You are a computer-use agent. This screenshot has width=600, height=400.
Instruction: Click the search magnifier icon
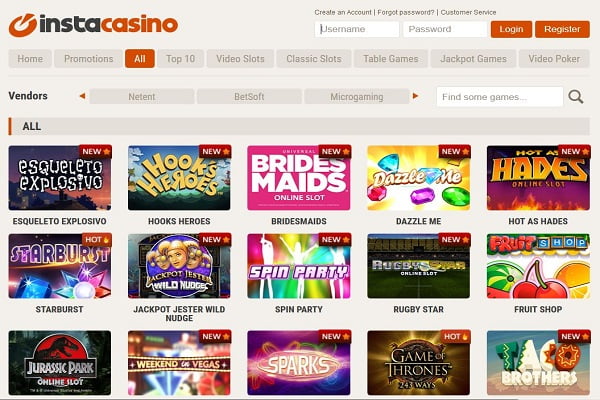pos(576,97)
